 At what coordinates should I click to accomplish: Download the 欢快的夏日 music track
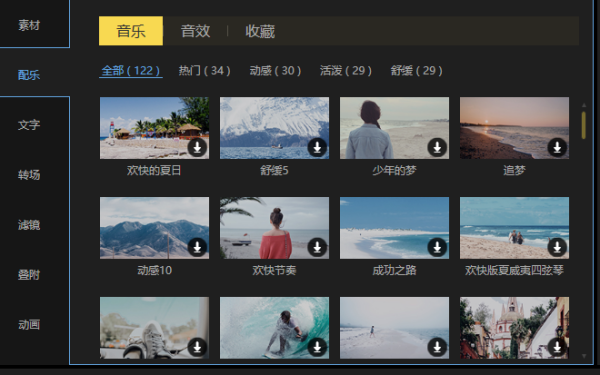(197, 147)
